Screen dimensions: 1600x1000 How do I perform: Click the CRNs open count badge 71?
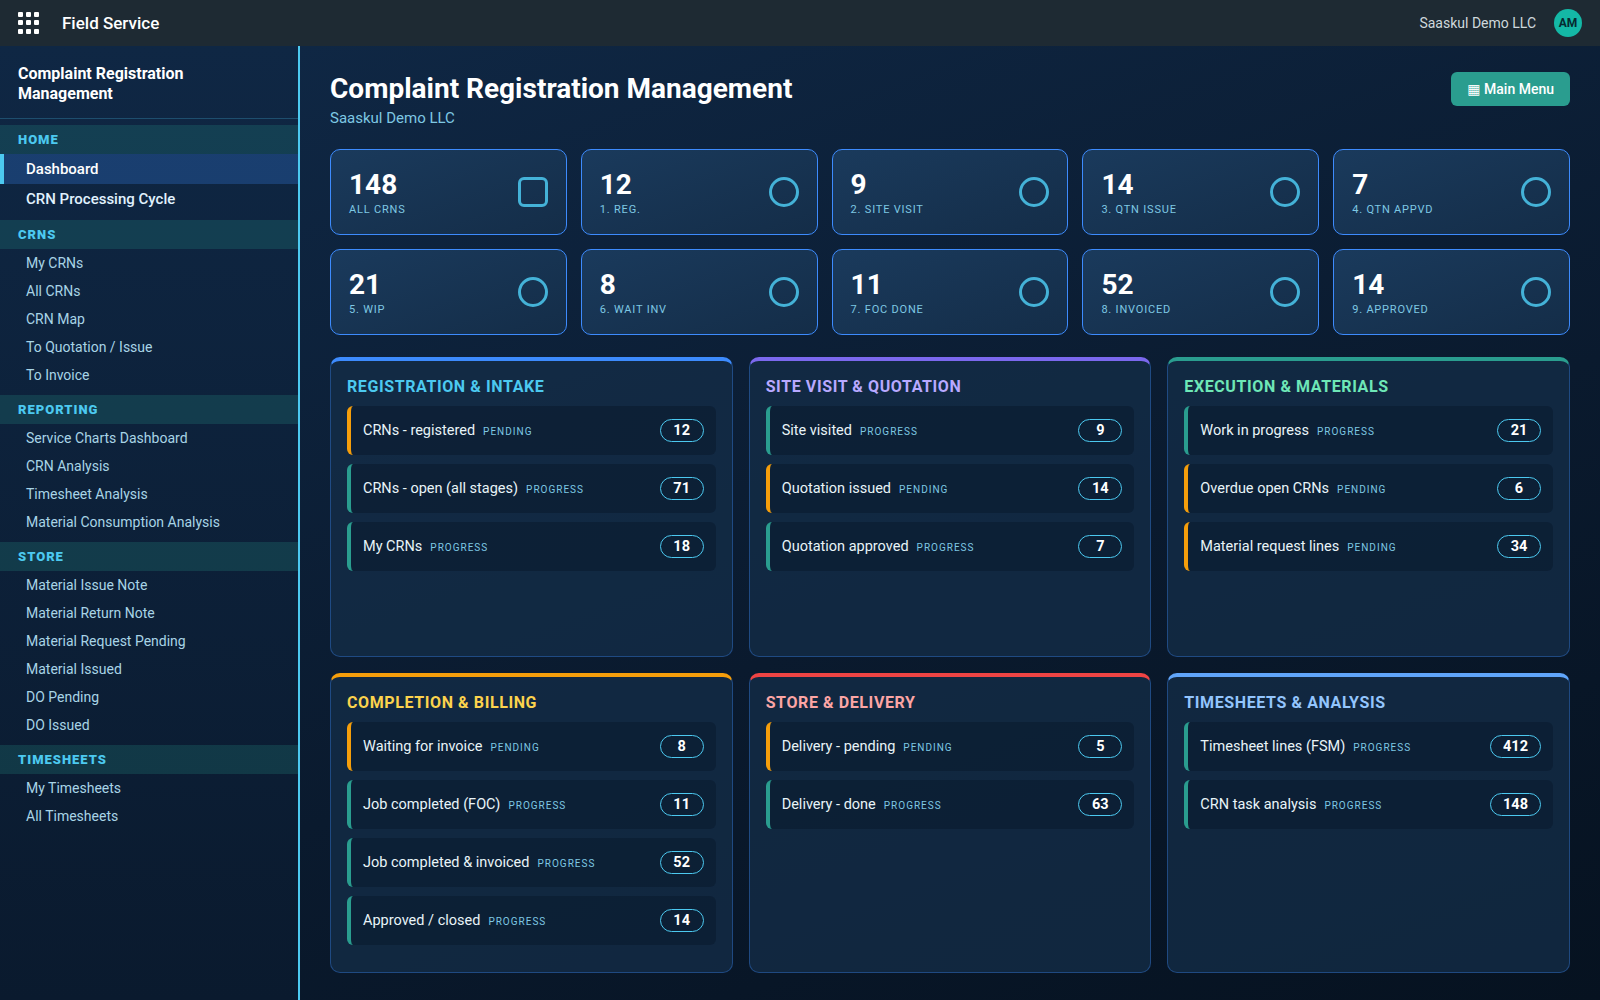[x=682, y=488]
